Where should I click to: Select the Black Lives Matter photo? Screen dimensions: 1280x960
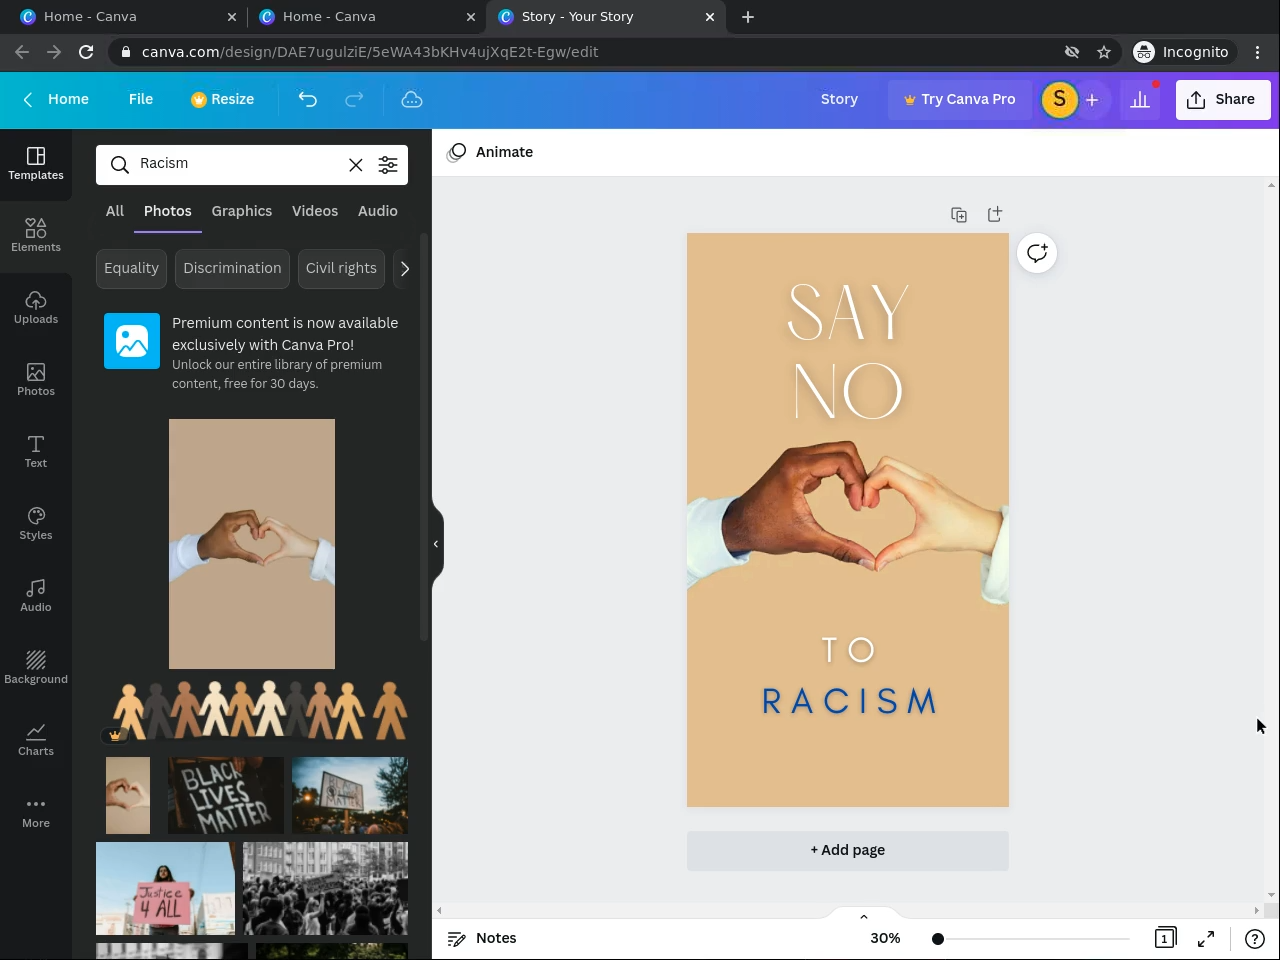226,796
